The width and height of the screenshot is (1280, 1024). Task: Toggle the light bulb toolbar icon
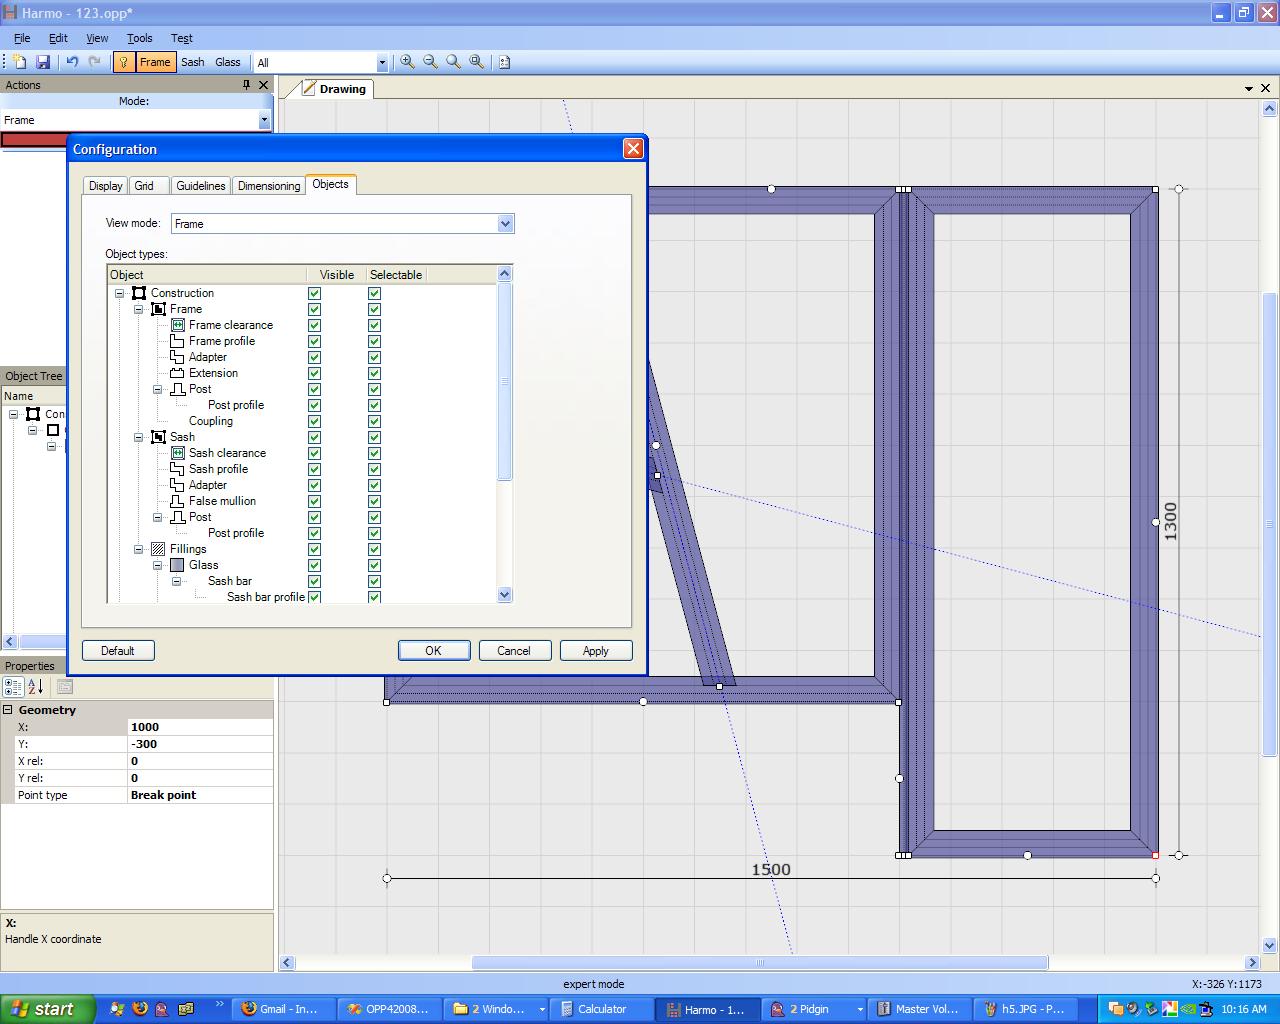pyautogui.click(x=123, y=62)
